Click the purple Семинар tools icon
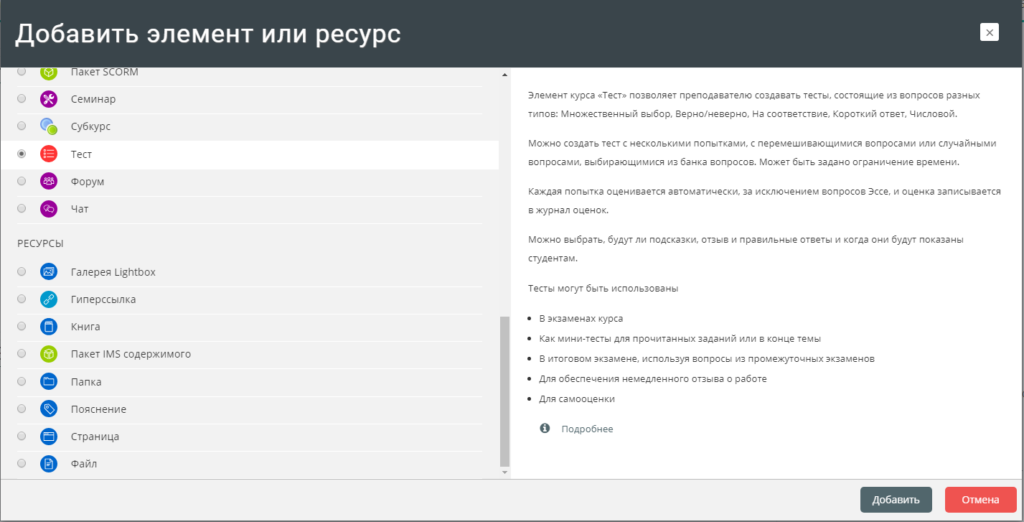1024x522 pixels. [x=49, y=99]
